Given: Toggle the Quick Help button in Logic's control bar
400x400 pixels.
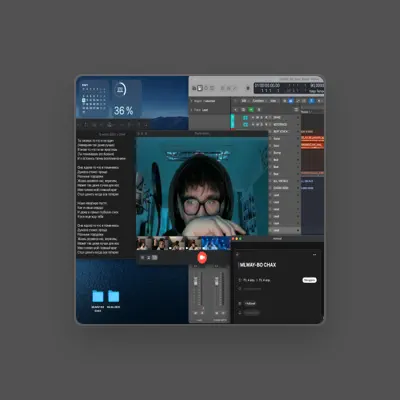Looking at the screenshot, I should tap(206, 88).
